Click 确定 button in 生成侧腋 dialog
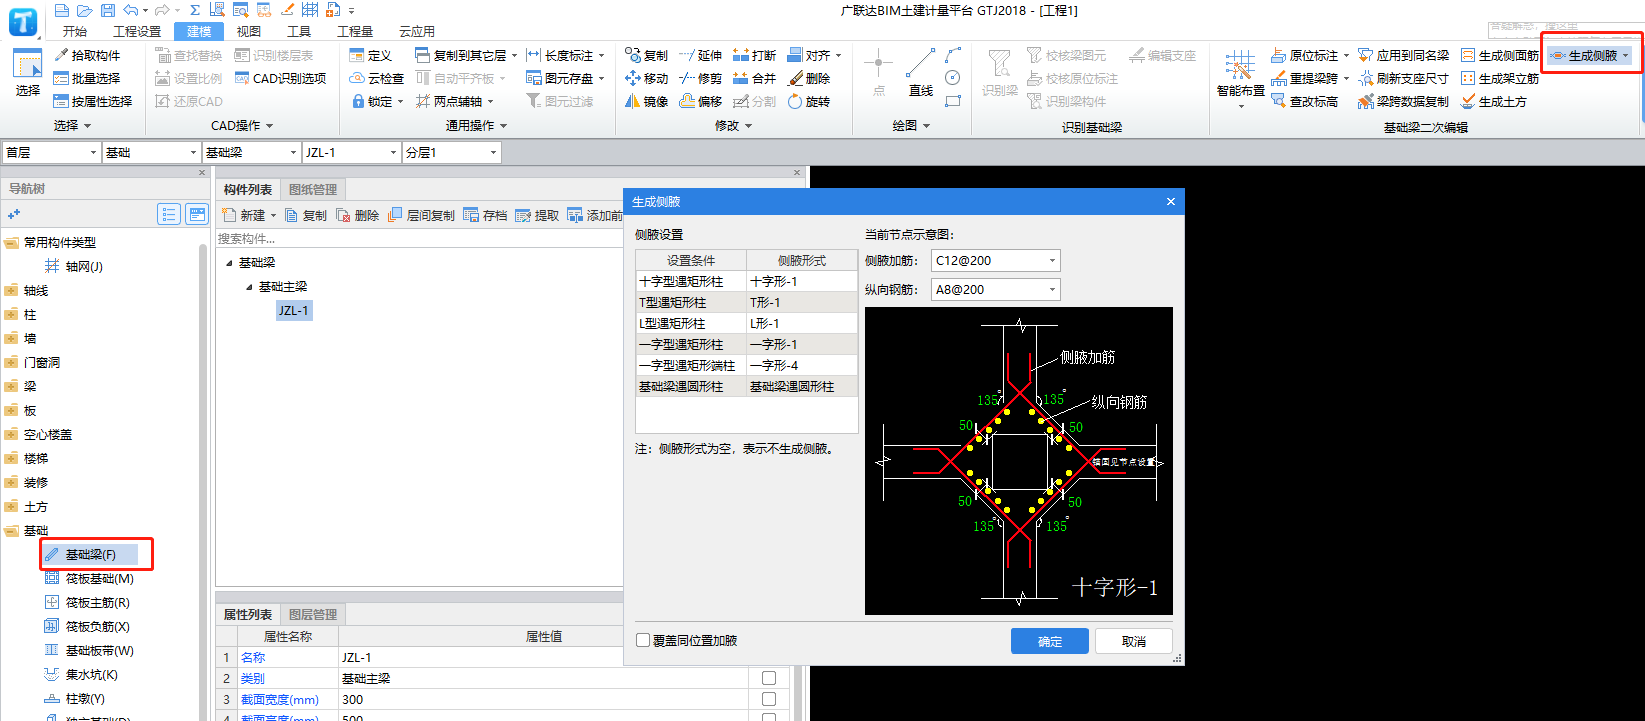 (1050, 641)
